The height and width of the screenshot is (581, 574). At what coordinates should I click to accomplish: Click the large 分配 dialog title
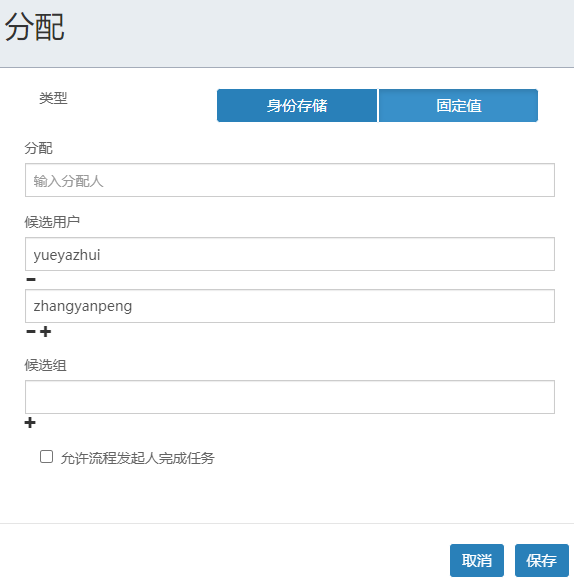[x=35, y=27]
